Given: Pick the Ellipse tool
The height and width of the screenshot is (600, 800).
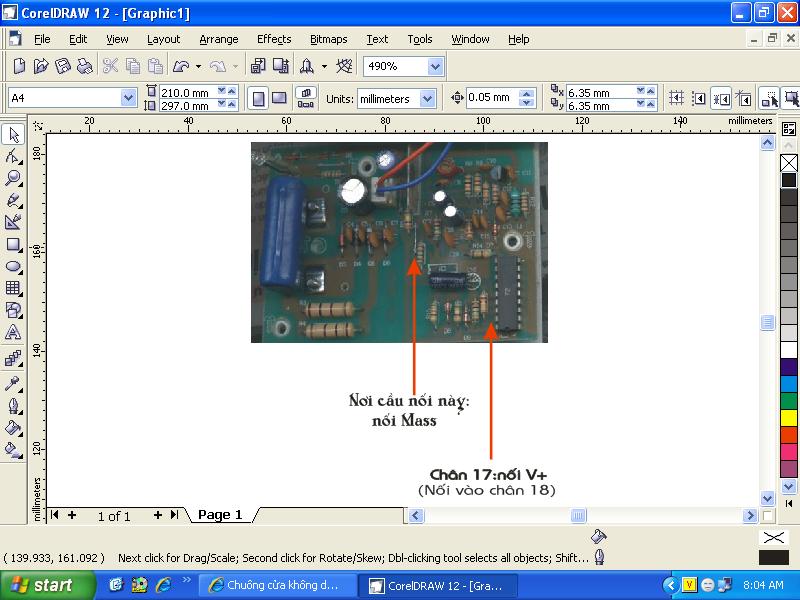Looking at the screenshot, I should tap(13, 266).
